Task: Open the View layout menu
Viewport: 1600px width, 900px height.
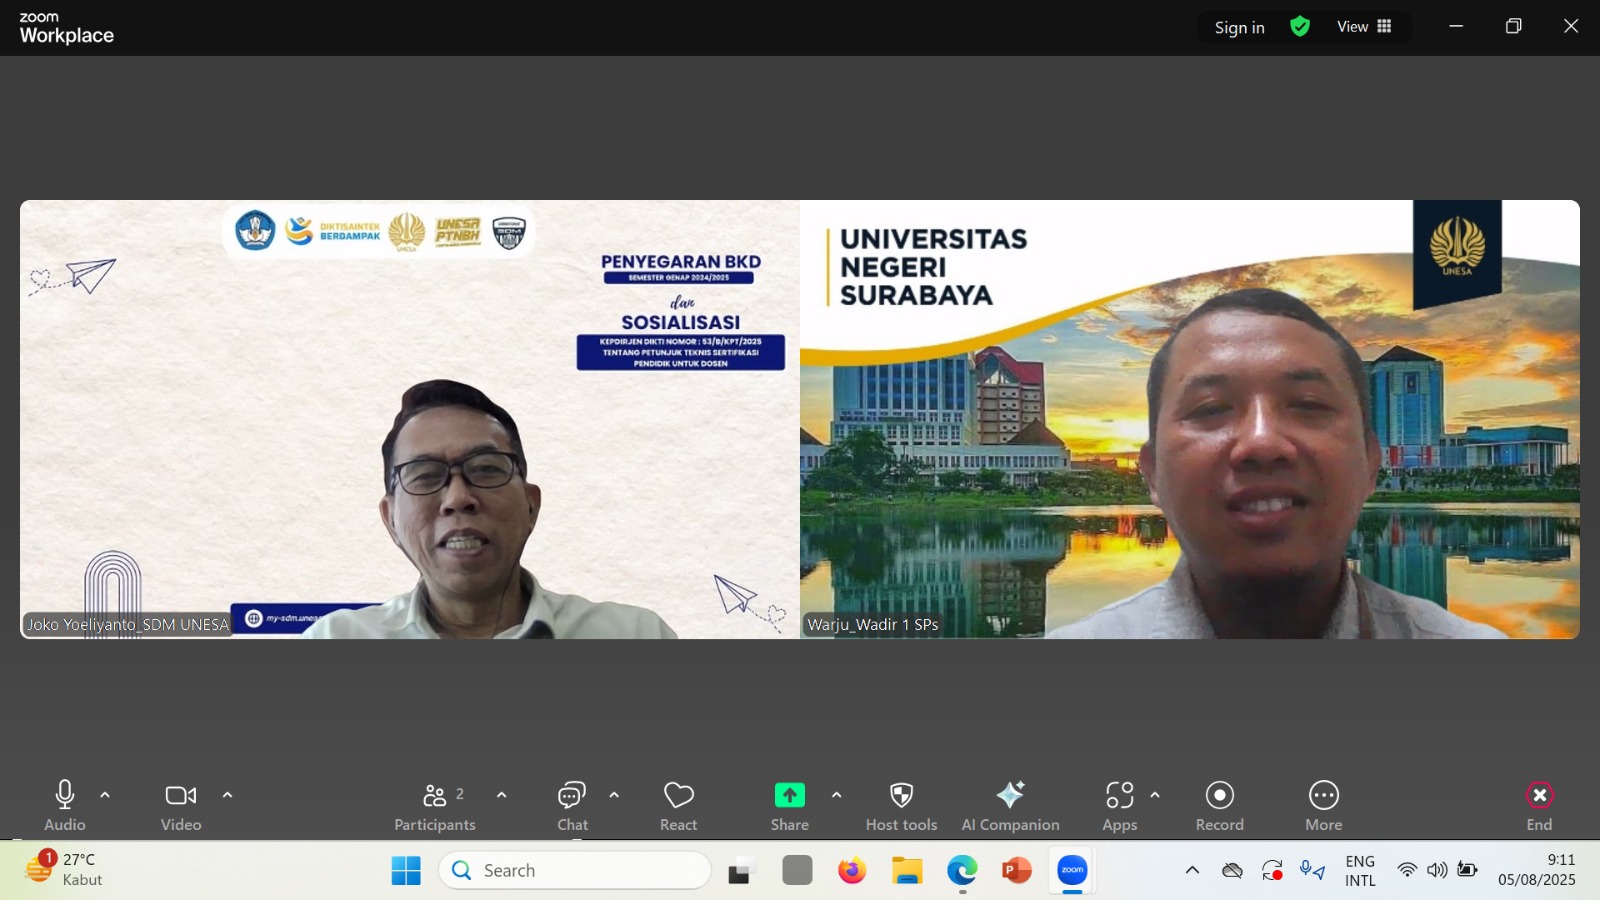Action: pos(1364,27)
